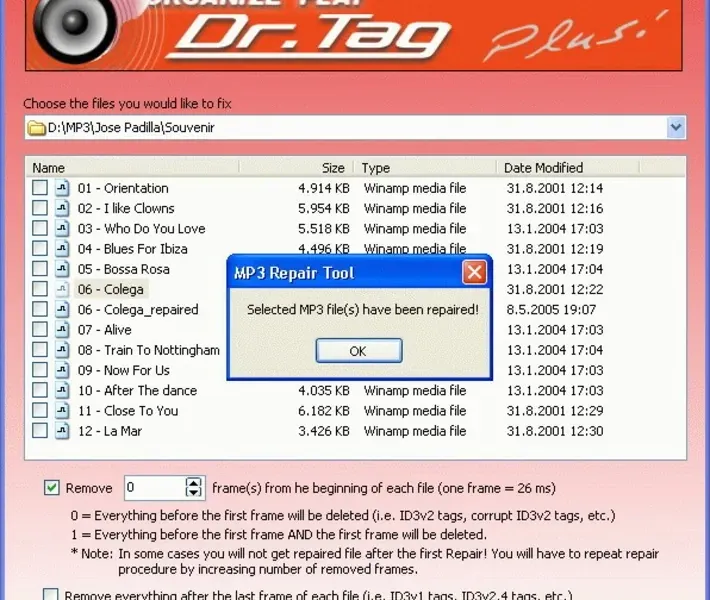Click OK in MP3 Repair Tool dialog

click(x=359, y=350)
